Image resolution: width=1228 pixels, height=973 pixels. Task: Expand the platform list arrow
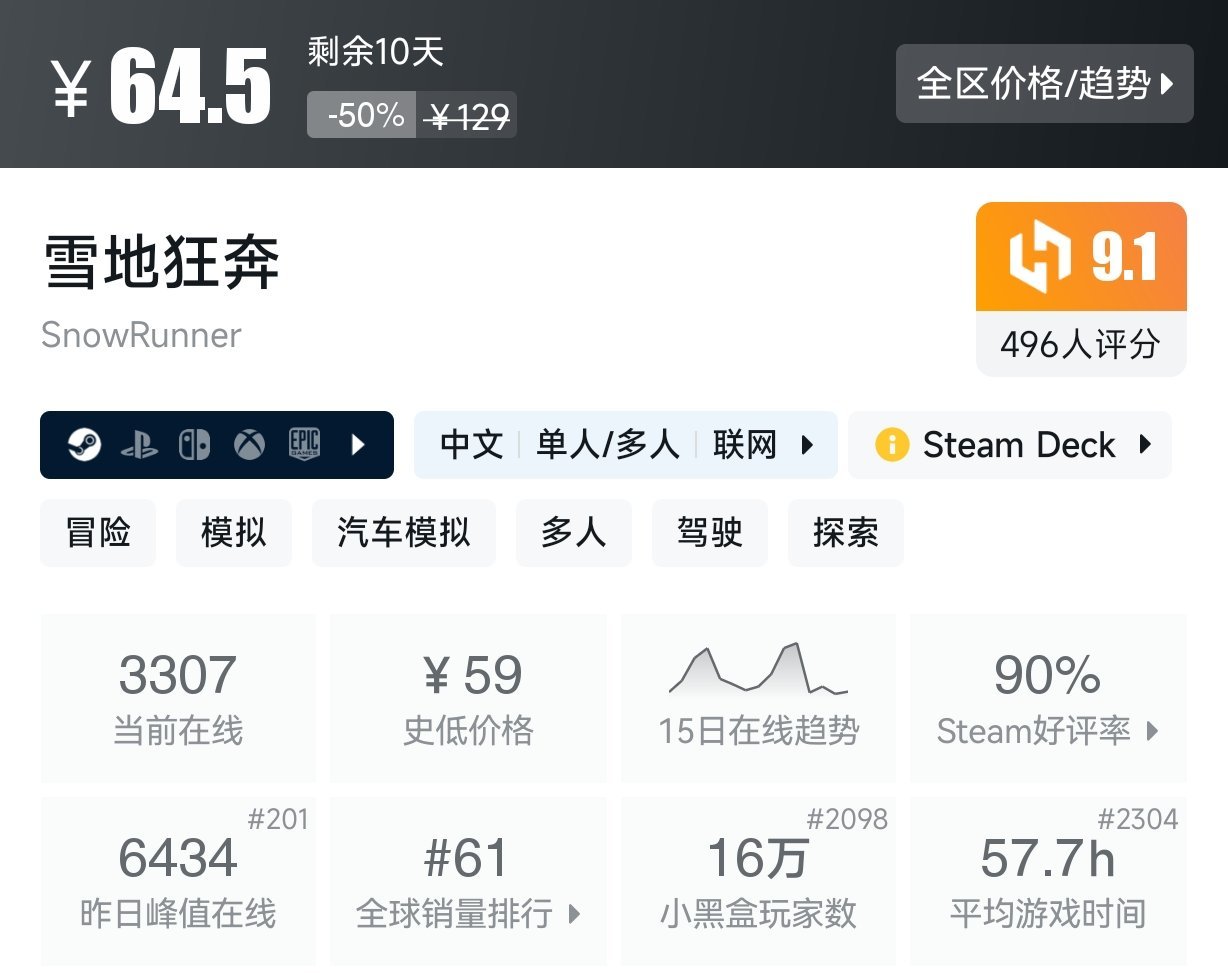pos(359,445)
